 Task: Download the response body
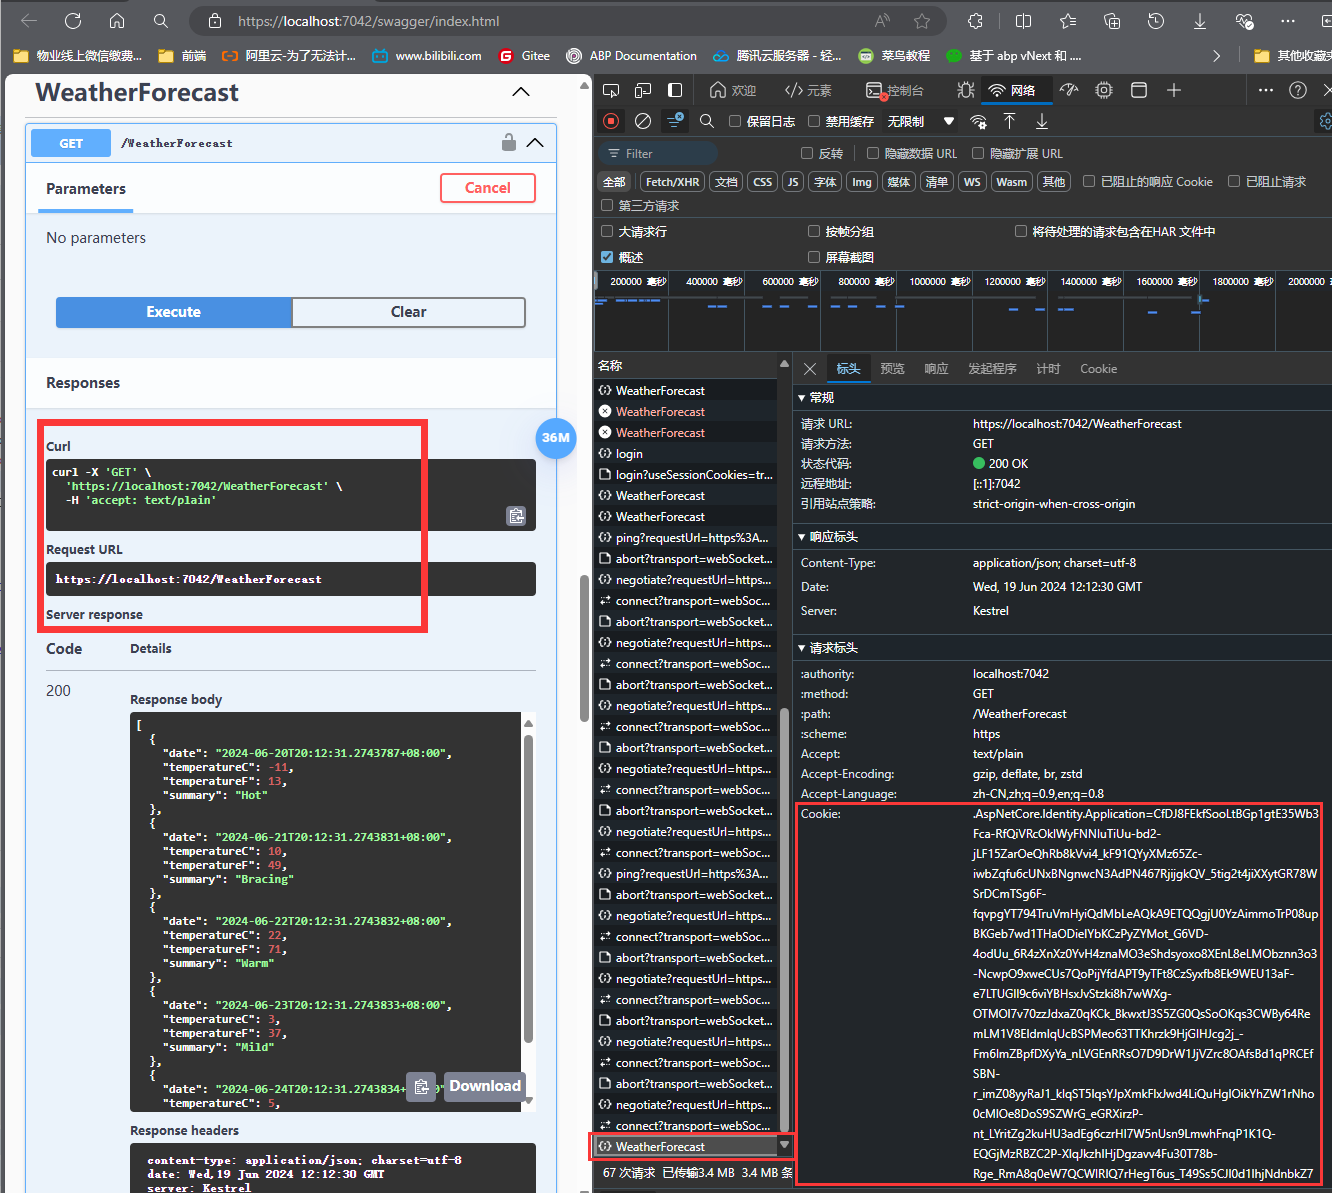pyautogui.click(x=485, y=1086)
